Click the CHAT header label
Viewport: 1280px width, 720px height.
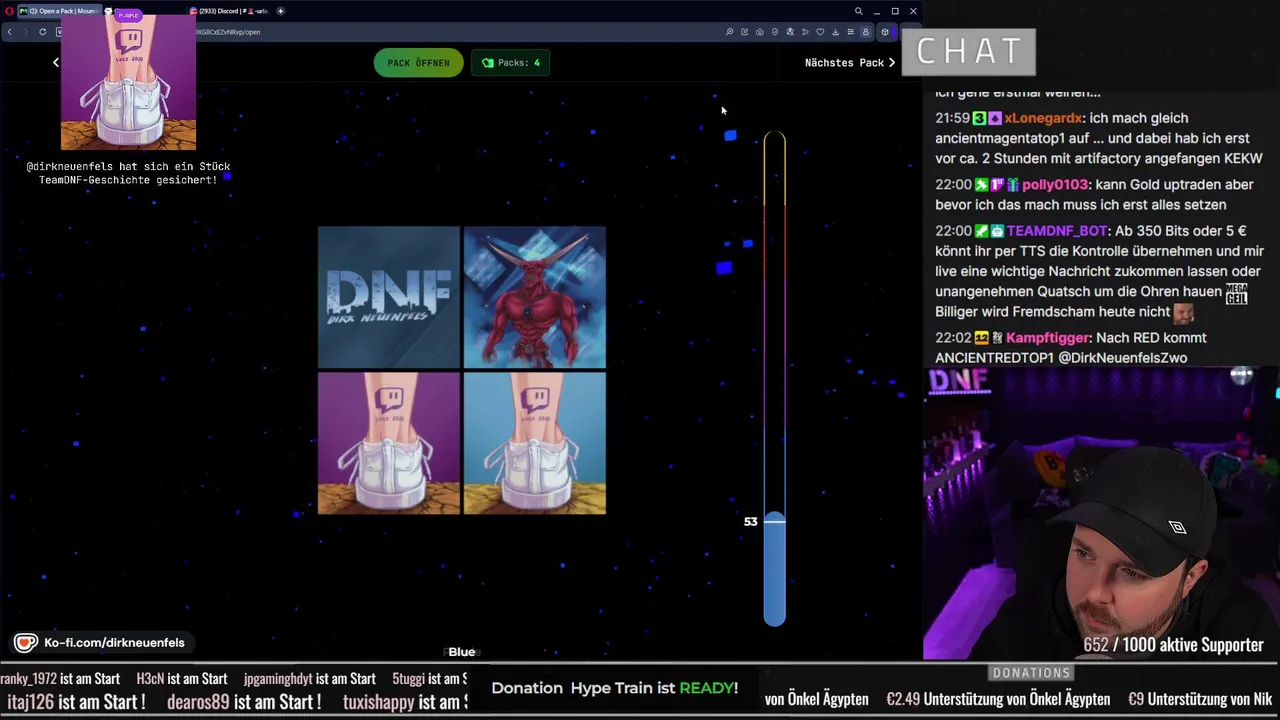(x=968, y=51)
